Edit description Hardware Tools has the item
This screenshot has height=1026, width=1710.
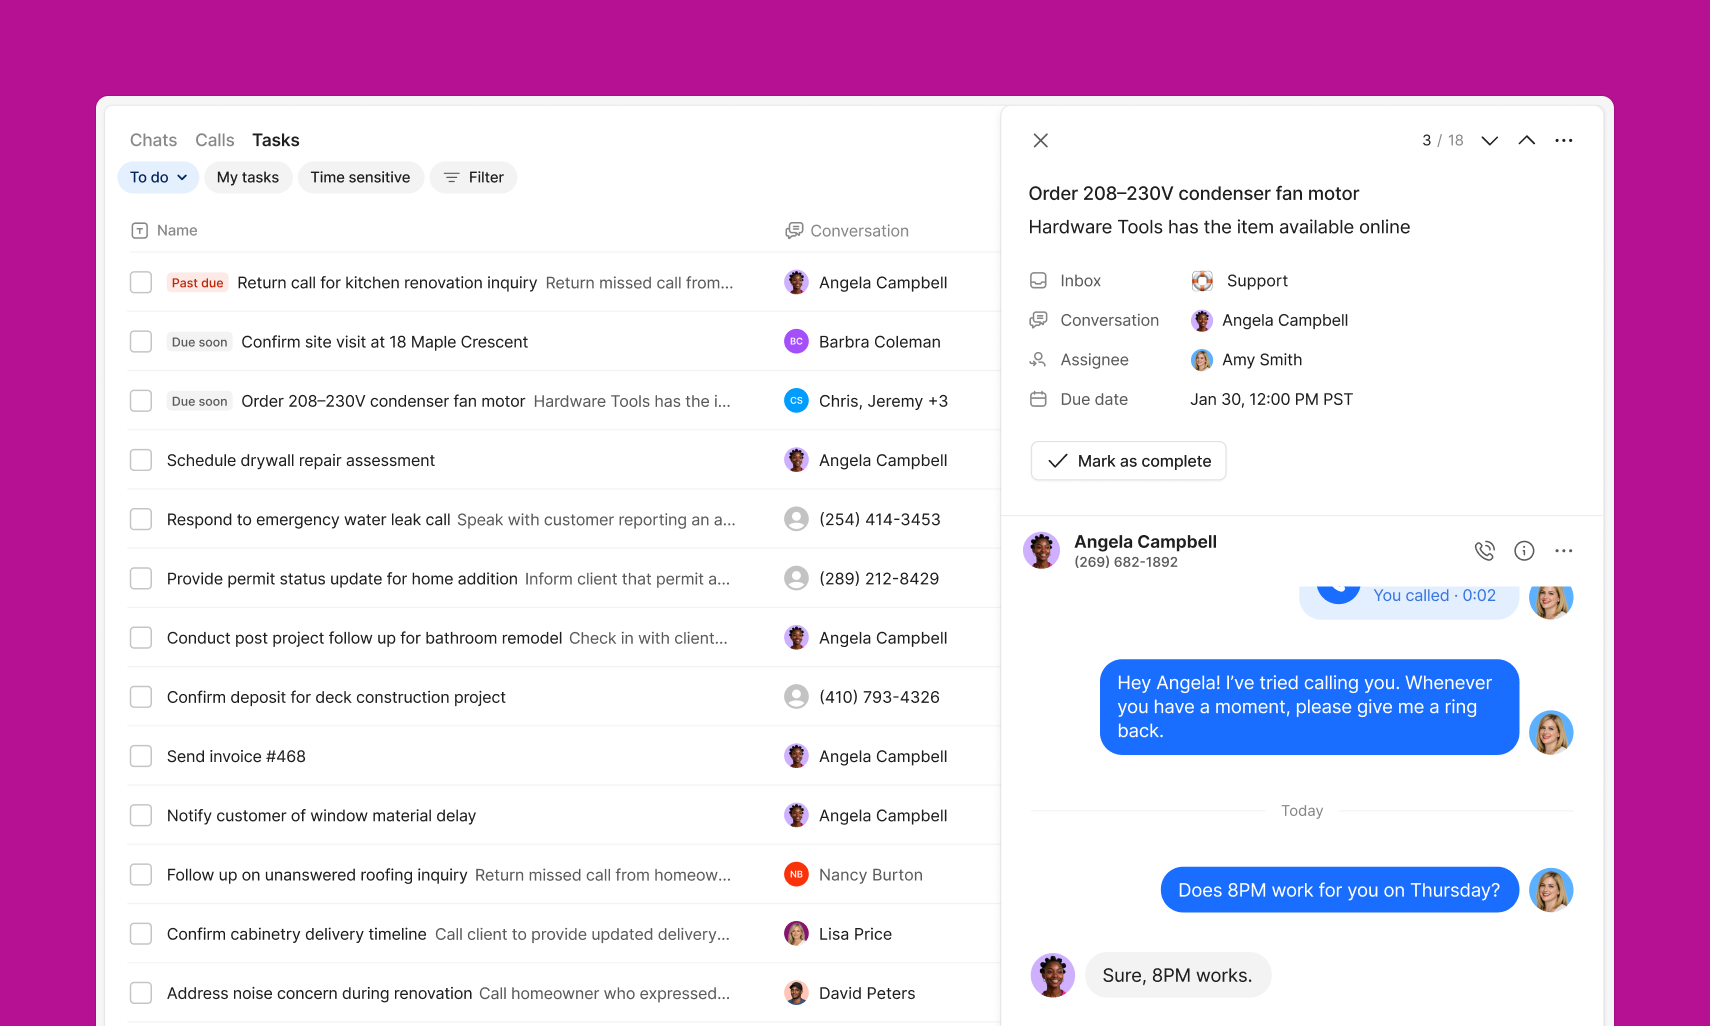point(1219,227)
